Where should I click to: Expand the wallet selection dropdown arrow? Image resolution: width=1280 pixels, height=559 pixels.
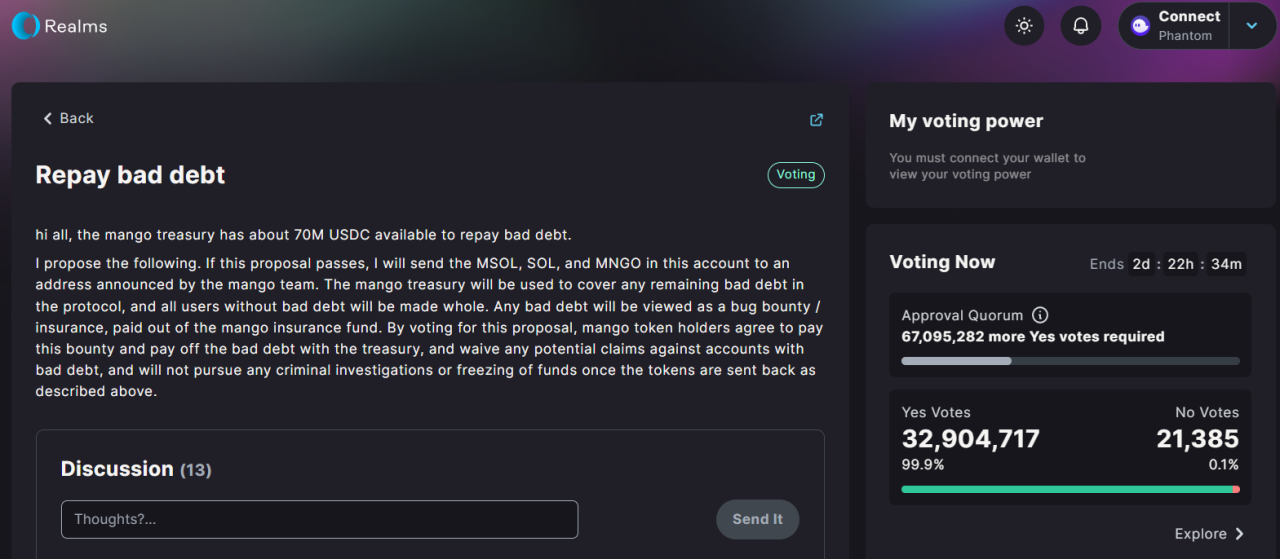(x=1252, y=26)
